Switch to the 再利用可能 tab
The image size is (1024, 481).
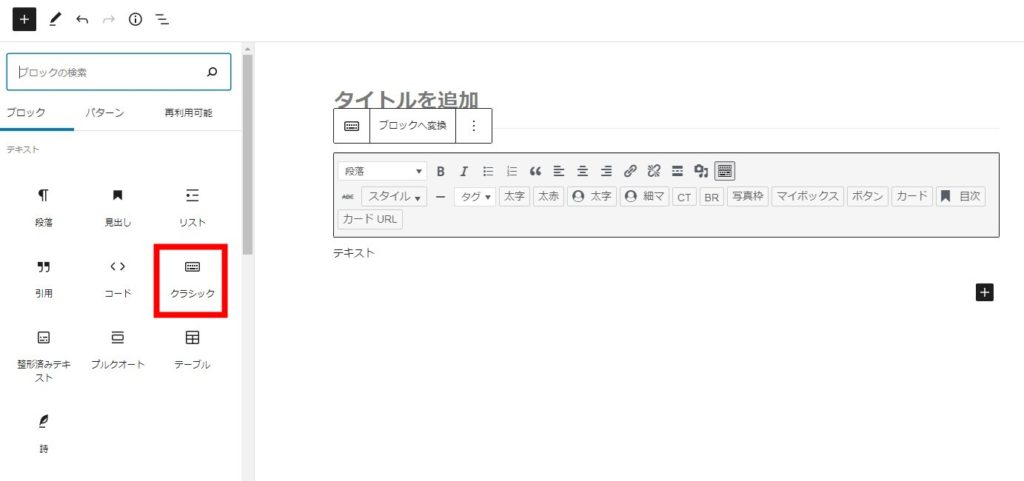[188, 113]
